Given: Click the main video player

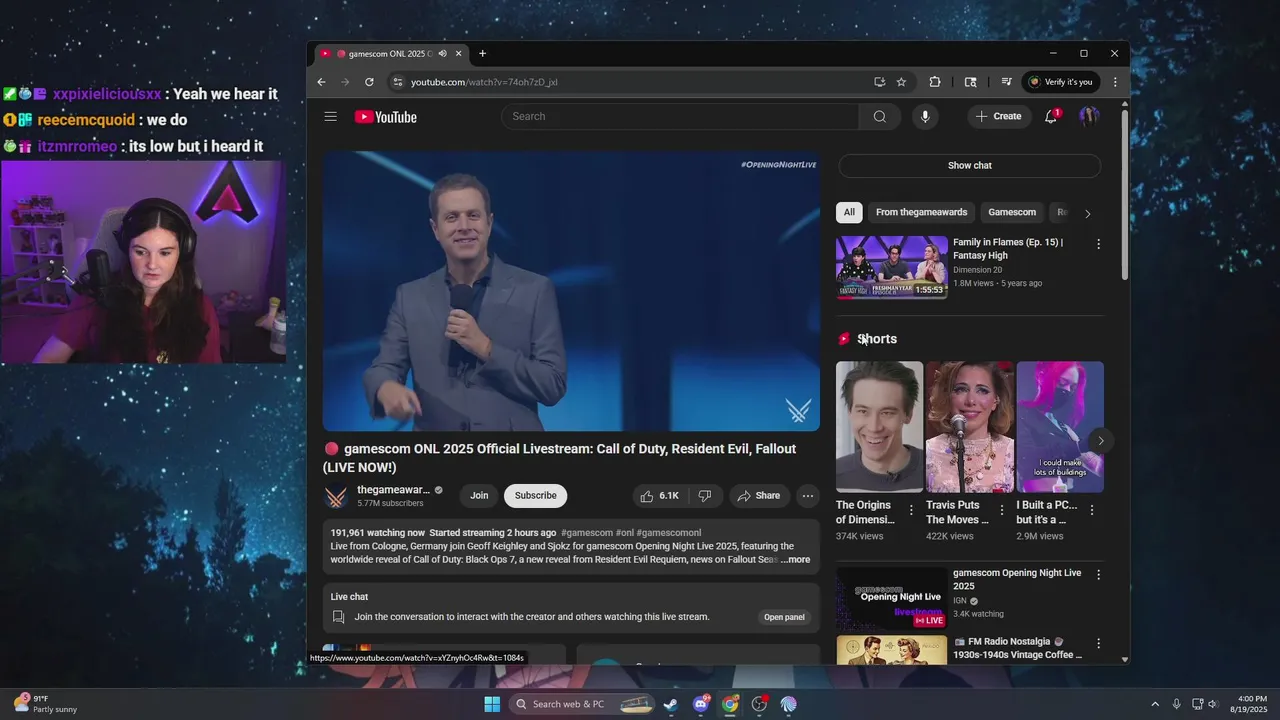Looking at the screenshot, I should (571, 291).
